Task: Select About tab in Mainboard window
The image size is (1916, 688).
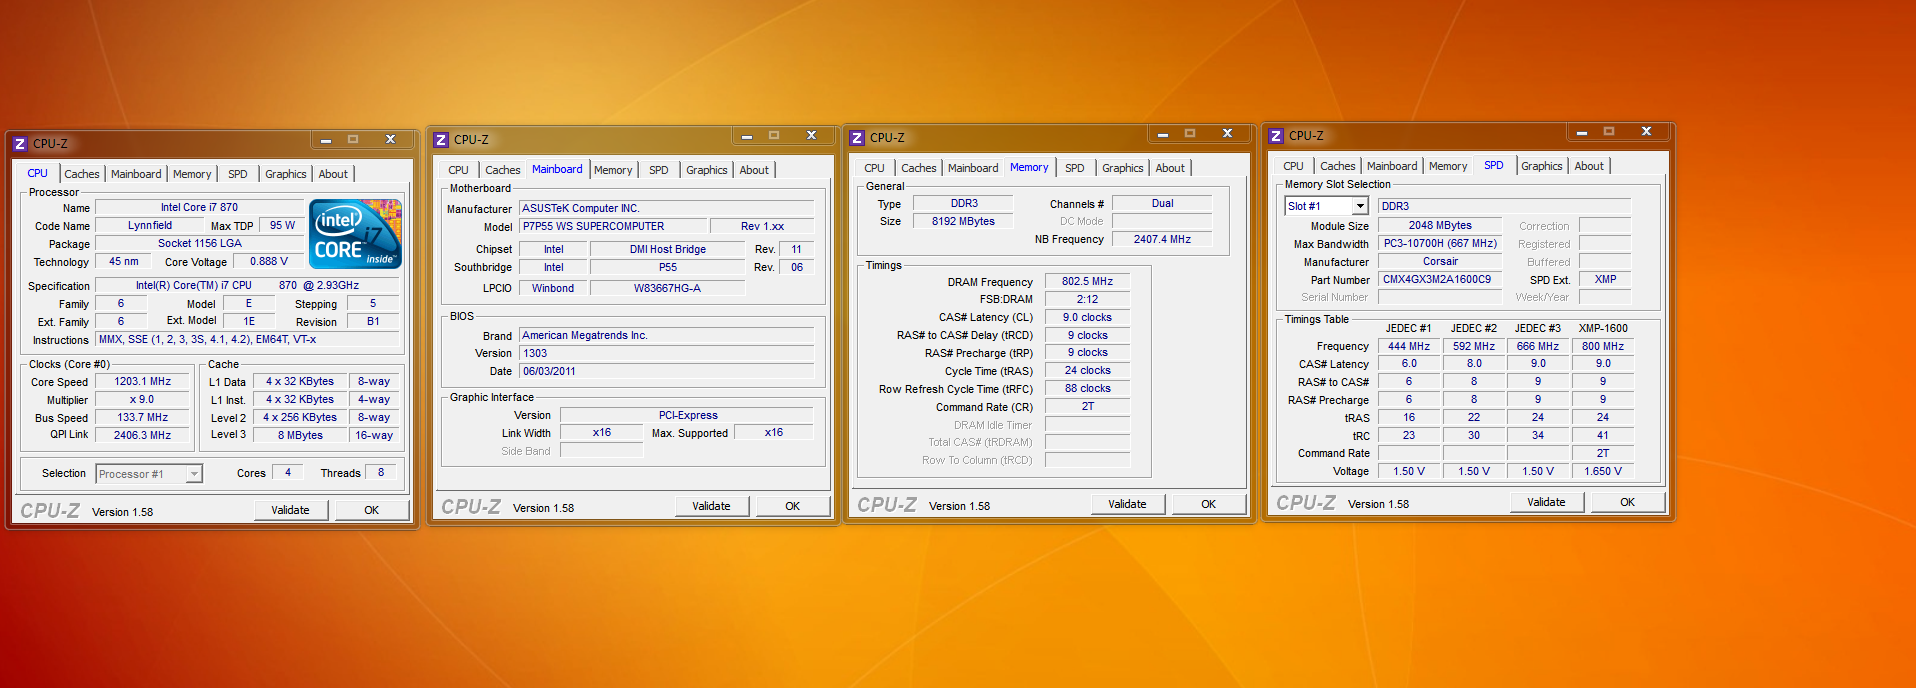Action: (x=754, y=170)
